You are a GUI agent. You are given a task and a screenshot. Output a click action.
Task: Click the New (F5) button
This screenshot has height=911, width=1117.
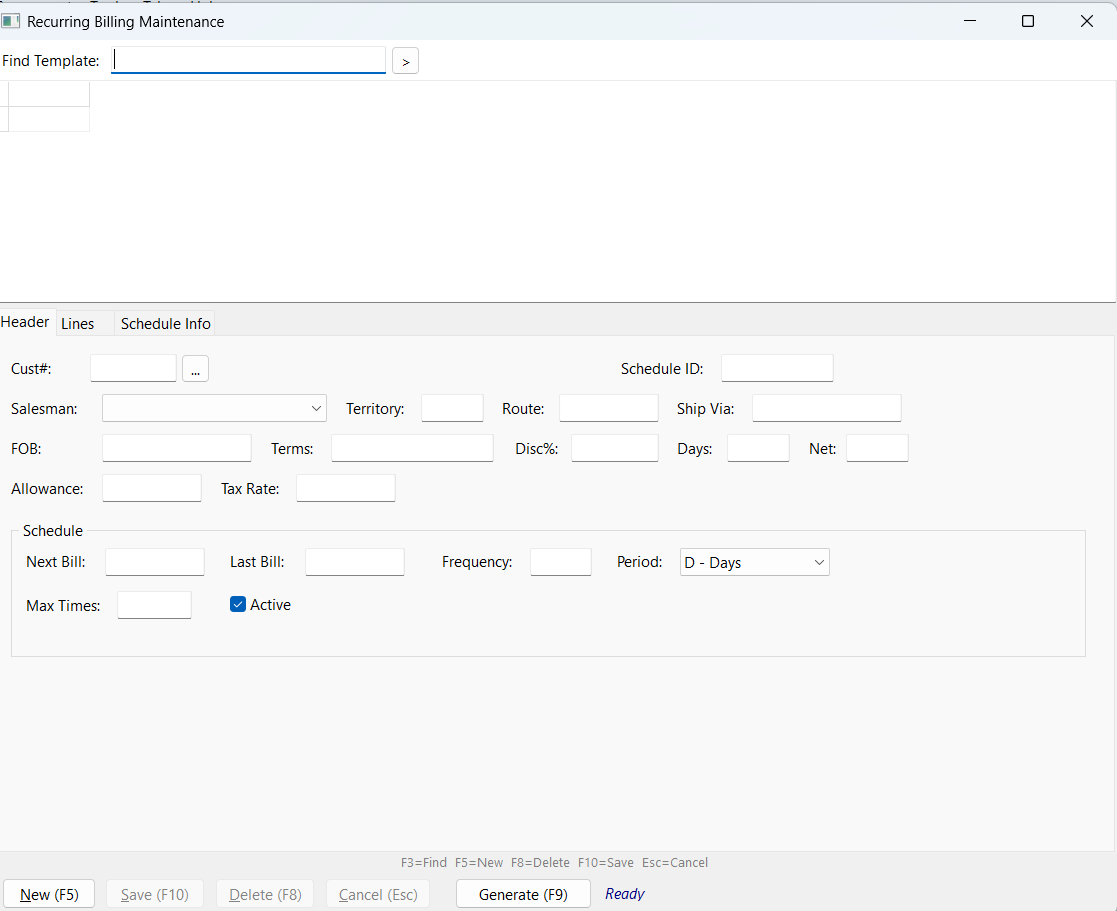click(49, 893)
